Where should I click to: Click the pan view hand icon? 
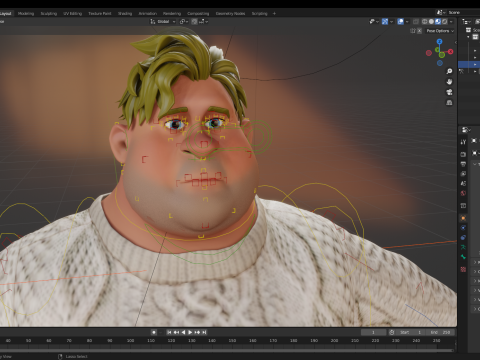click(x=449, y=82)
